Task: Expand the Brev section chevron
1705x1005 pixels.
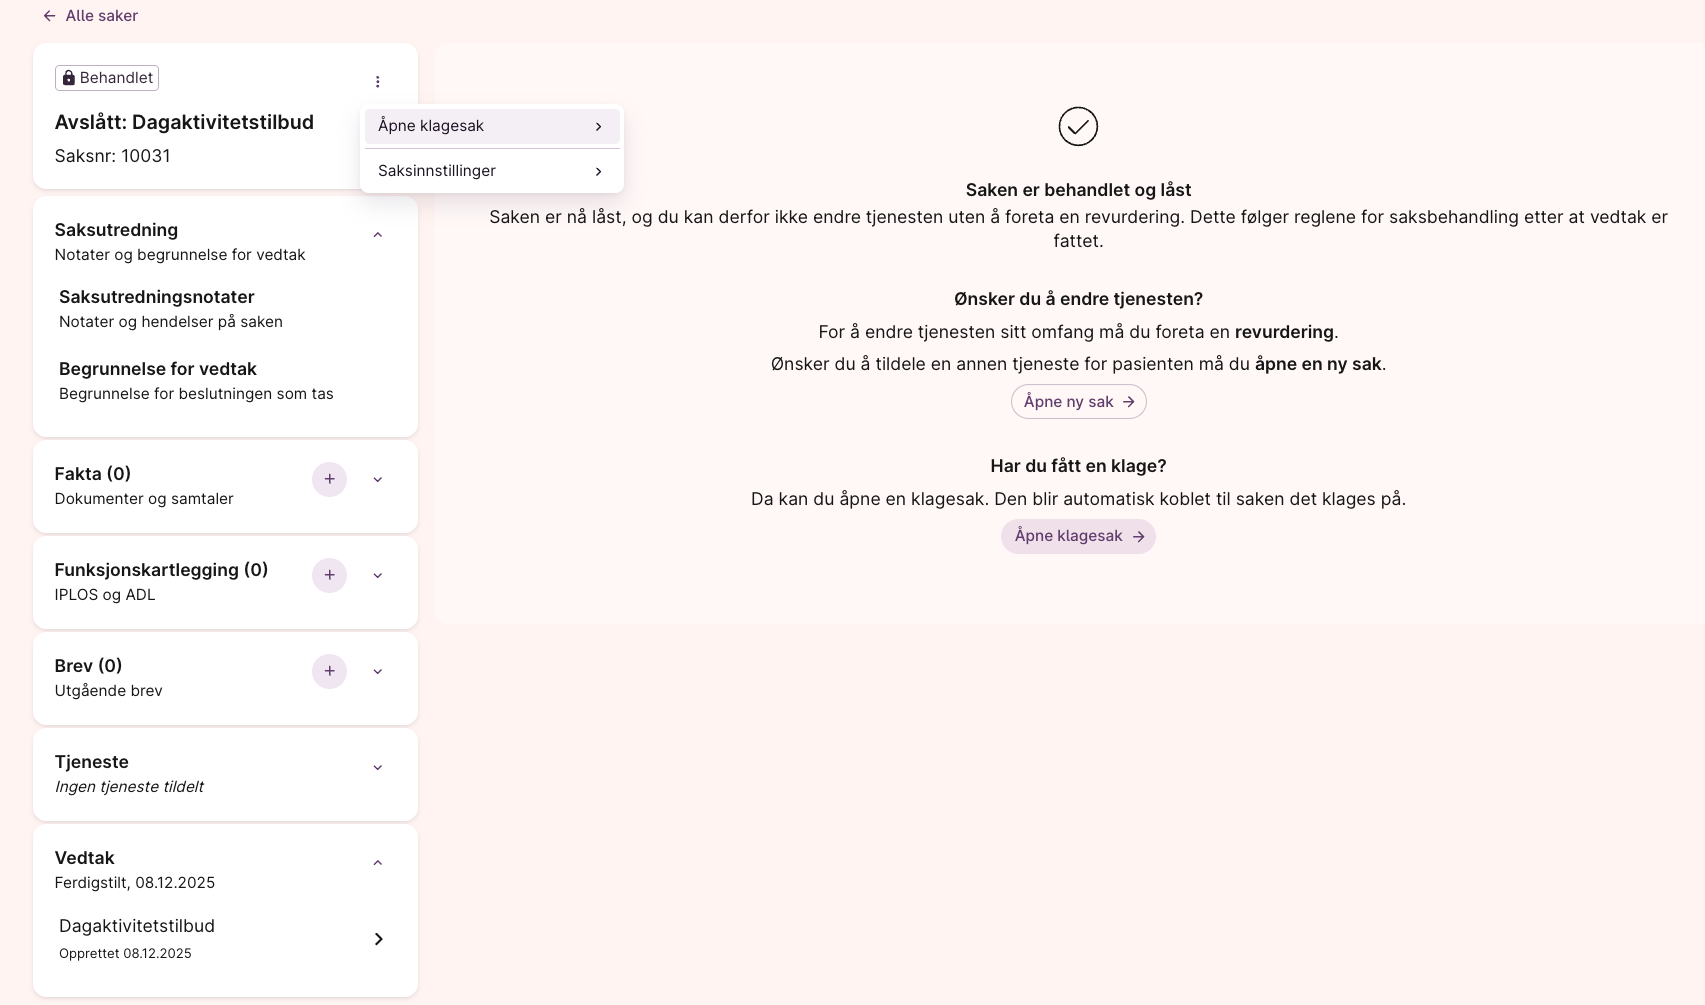Action: click(x=377, y=672)
